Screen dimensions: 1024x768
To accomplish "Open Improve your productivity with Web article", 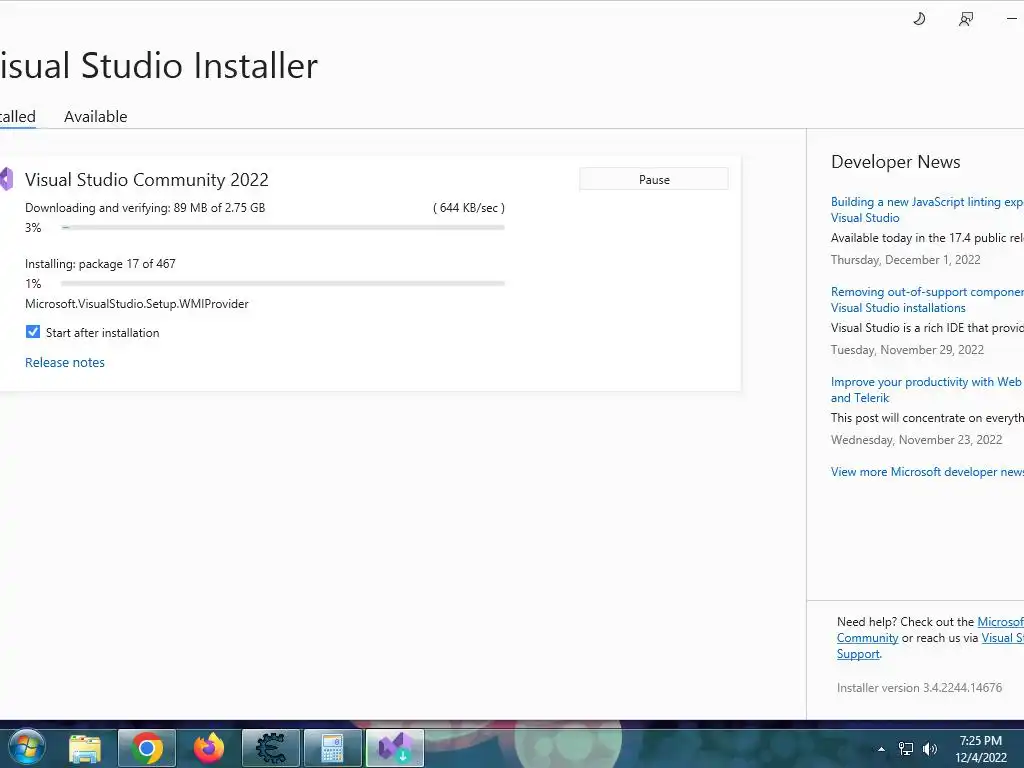I will click(x=927, y=390).
